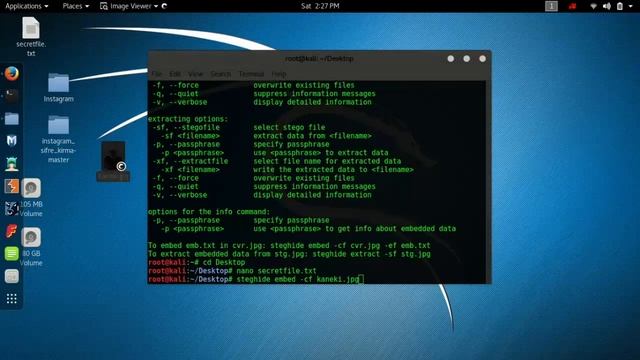Viewport: 640px width, 360px height.
Task: Click the terminal title bar root@kali: ~/Desktop
Action: pos(319,59)
